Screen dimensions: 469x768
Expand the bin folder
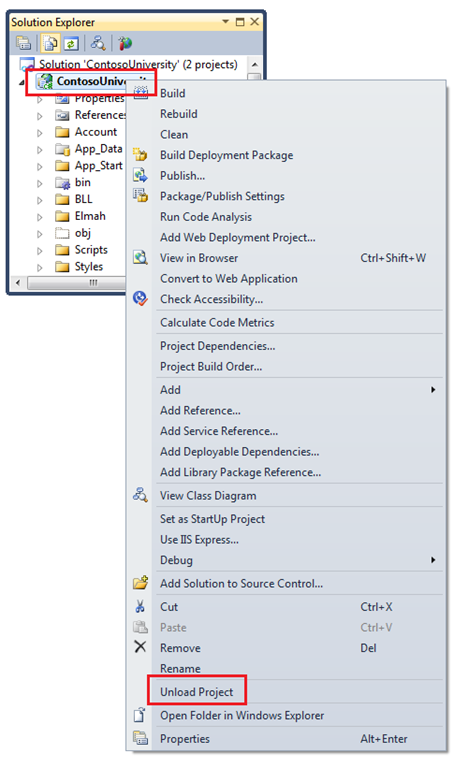point(40,183)
